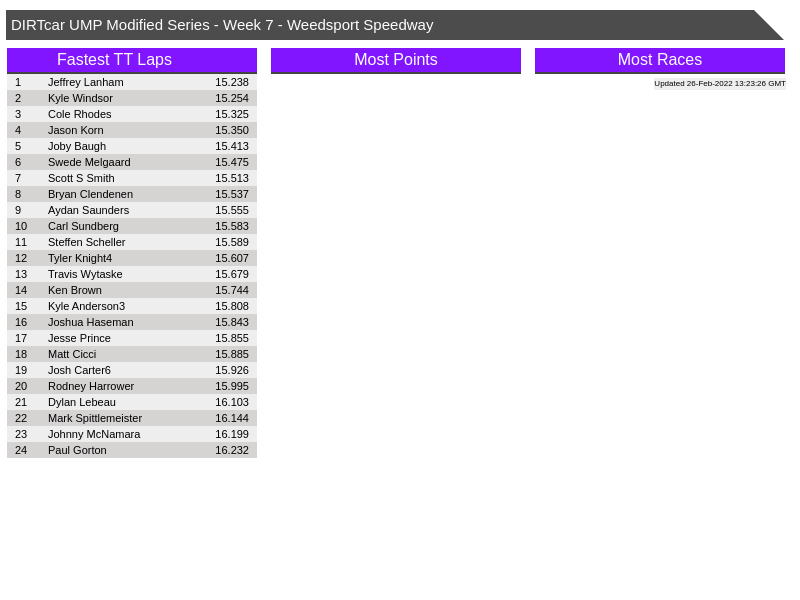
Task: Open the Fastest TT Laps tab
Action: click(x=132, y=60)
